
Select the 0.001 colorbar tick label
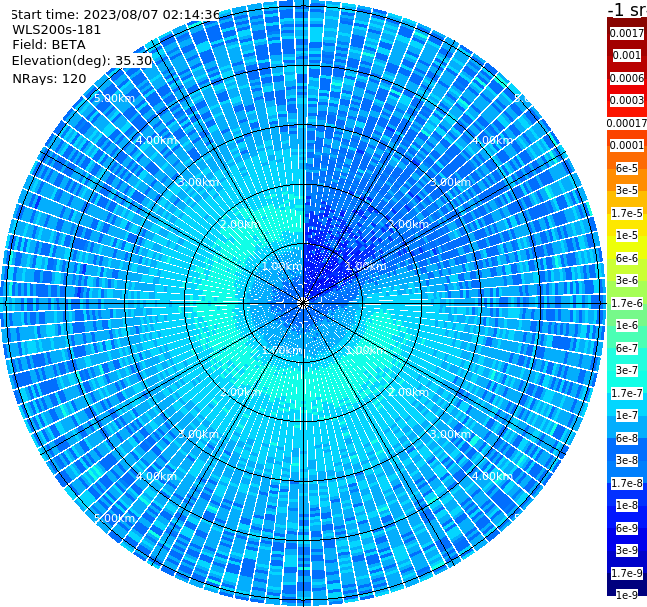(x=627, y=55)
